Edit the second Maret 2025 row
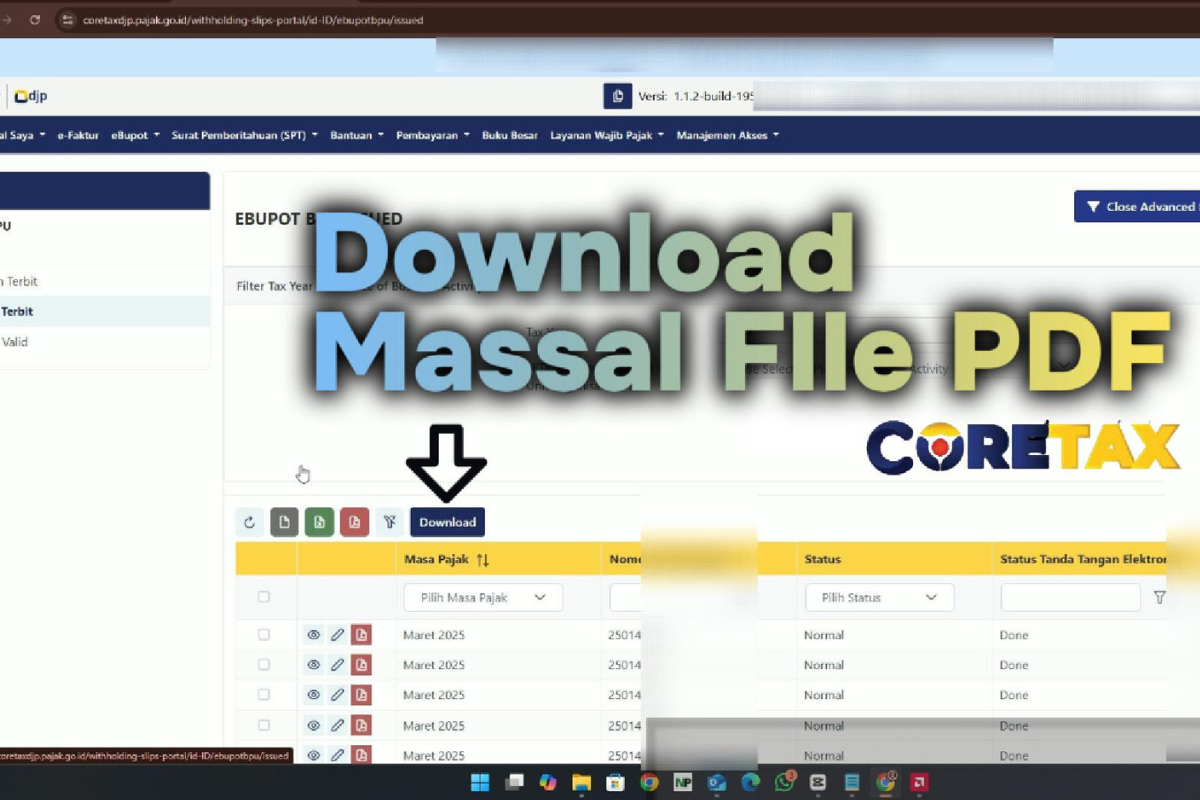The height and width of the screenshot is (800, 1200). click(x=338, y=664)
